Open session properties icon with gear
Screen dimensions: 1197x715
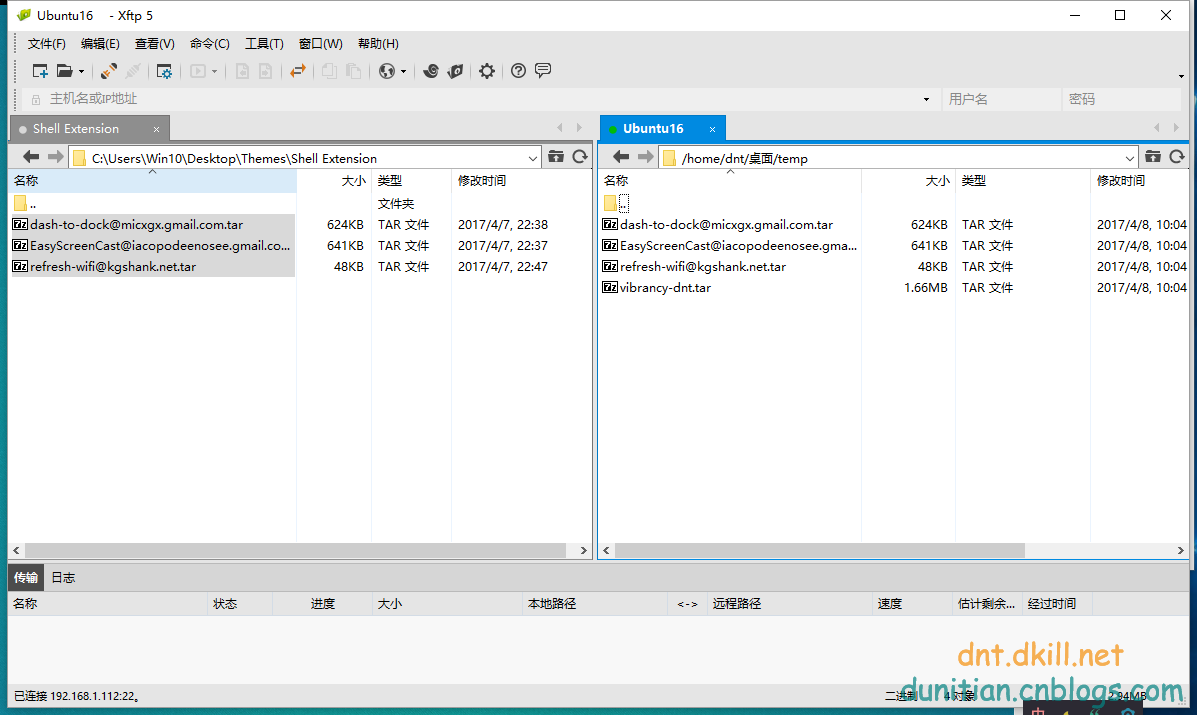[x=164, y=71]
